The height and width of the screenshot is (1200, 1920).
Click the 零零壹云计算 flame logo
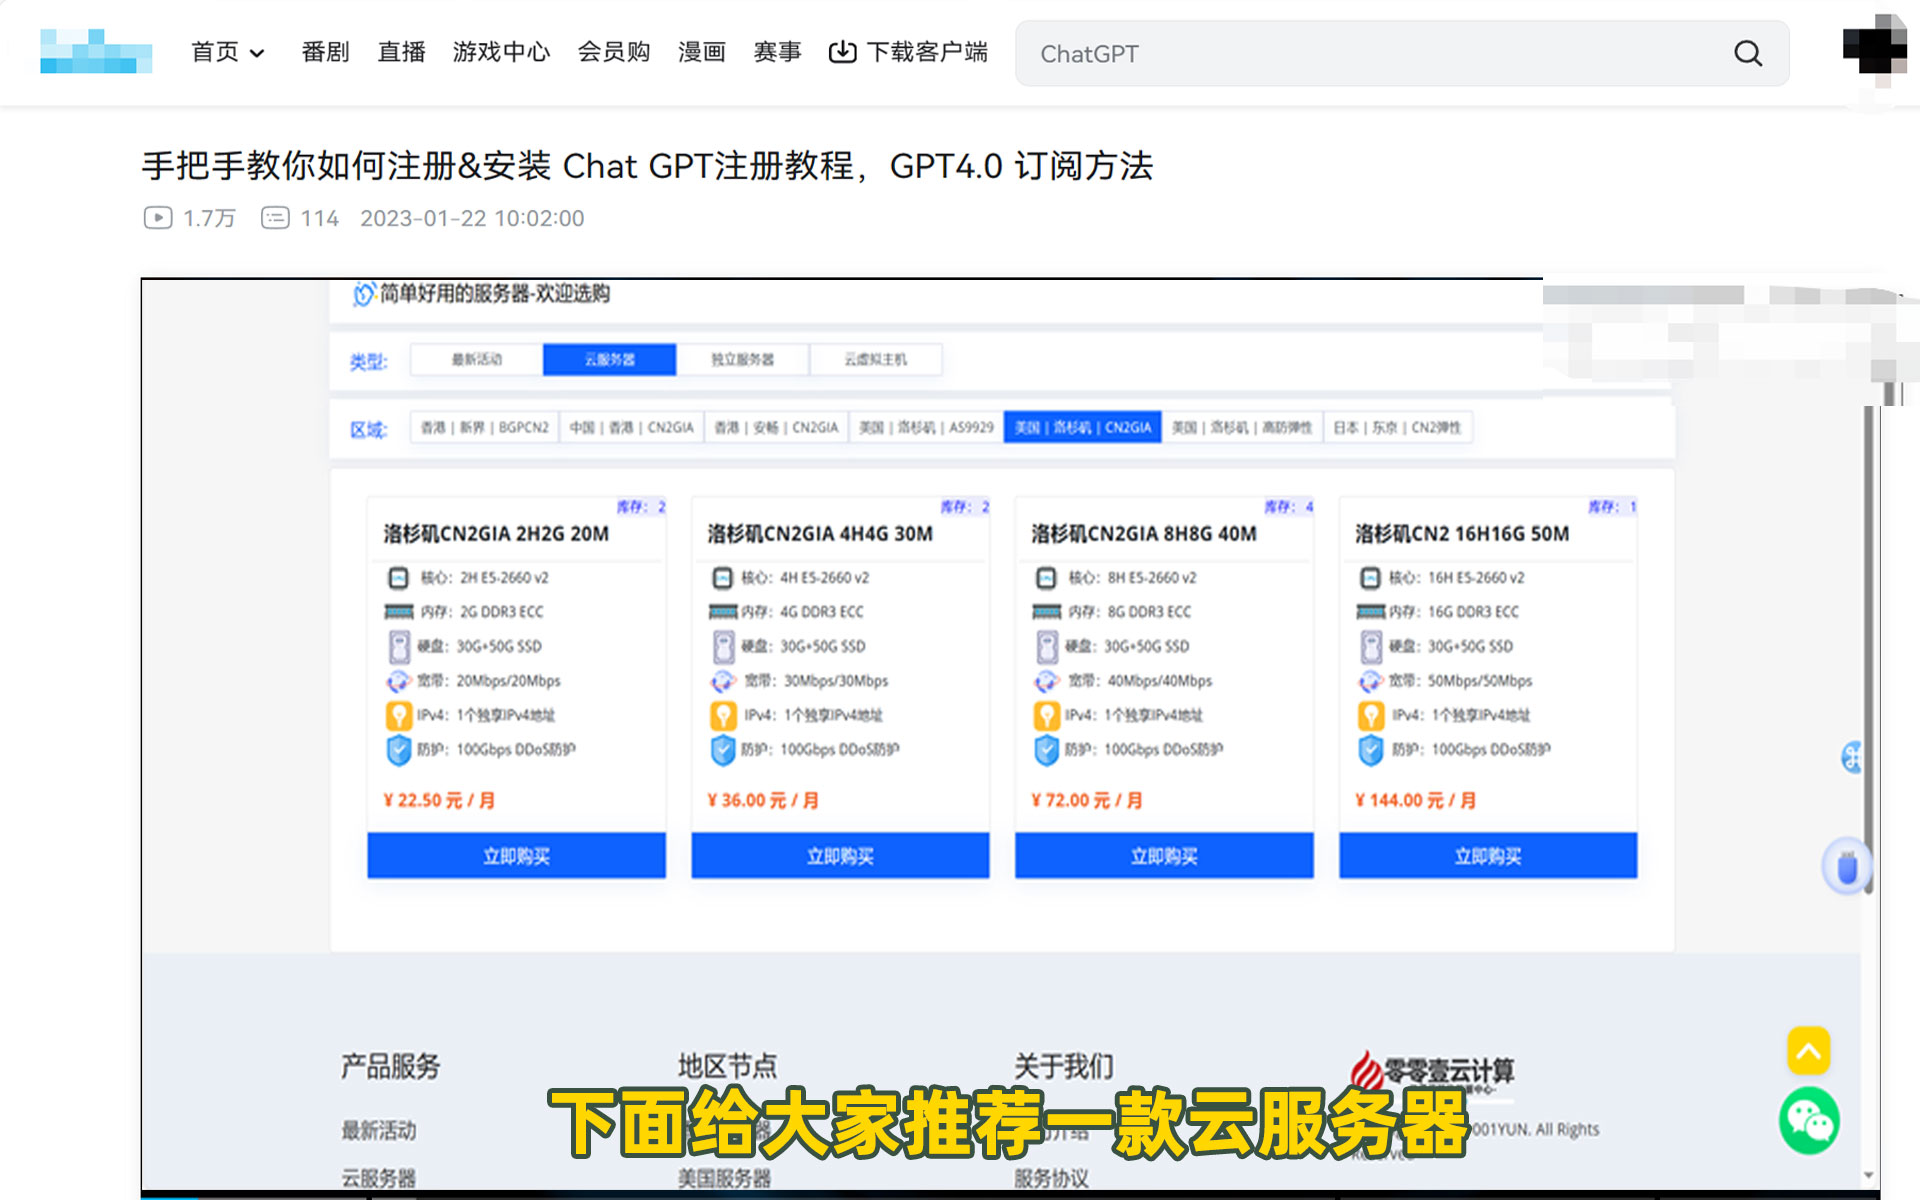[1366, 1071]
